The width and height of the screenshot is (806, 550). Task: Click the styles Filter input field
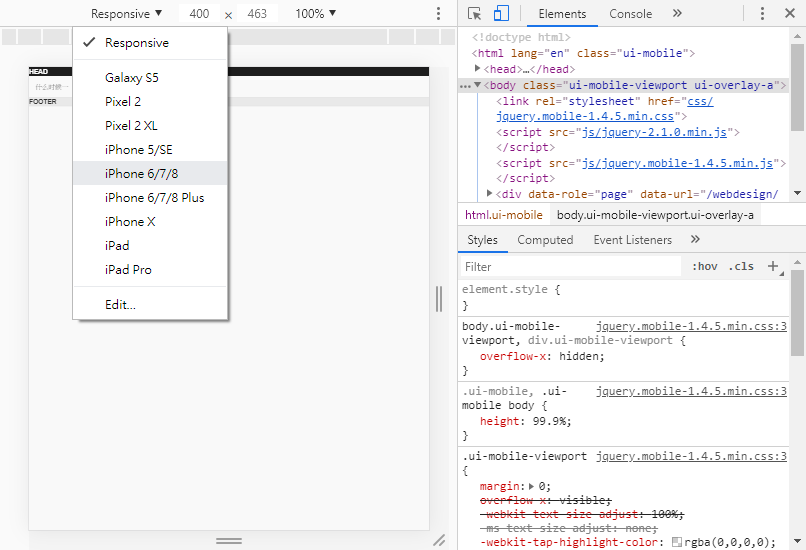click(570, 267)
